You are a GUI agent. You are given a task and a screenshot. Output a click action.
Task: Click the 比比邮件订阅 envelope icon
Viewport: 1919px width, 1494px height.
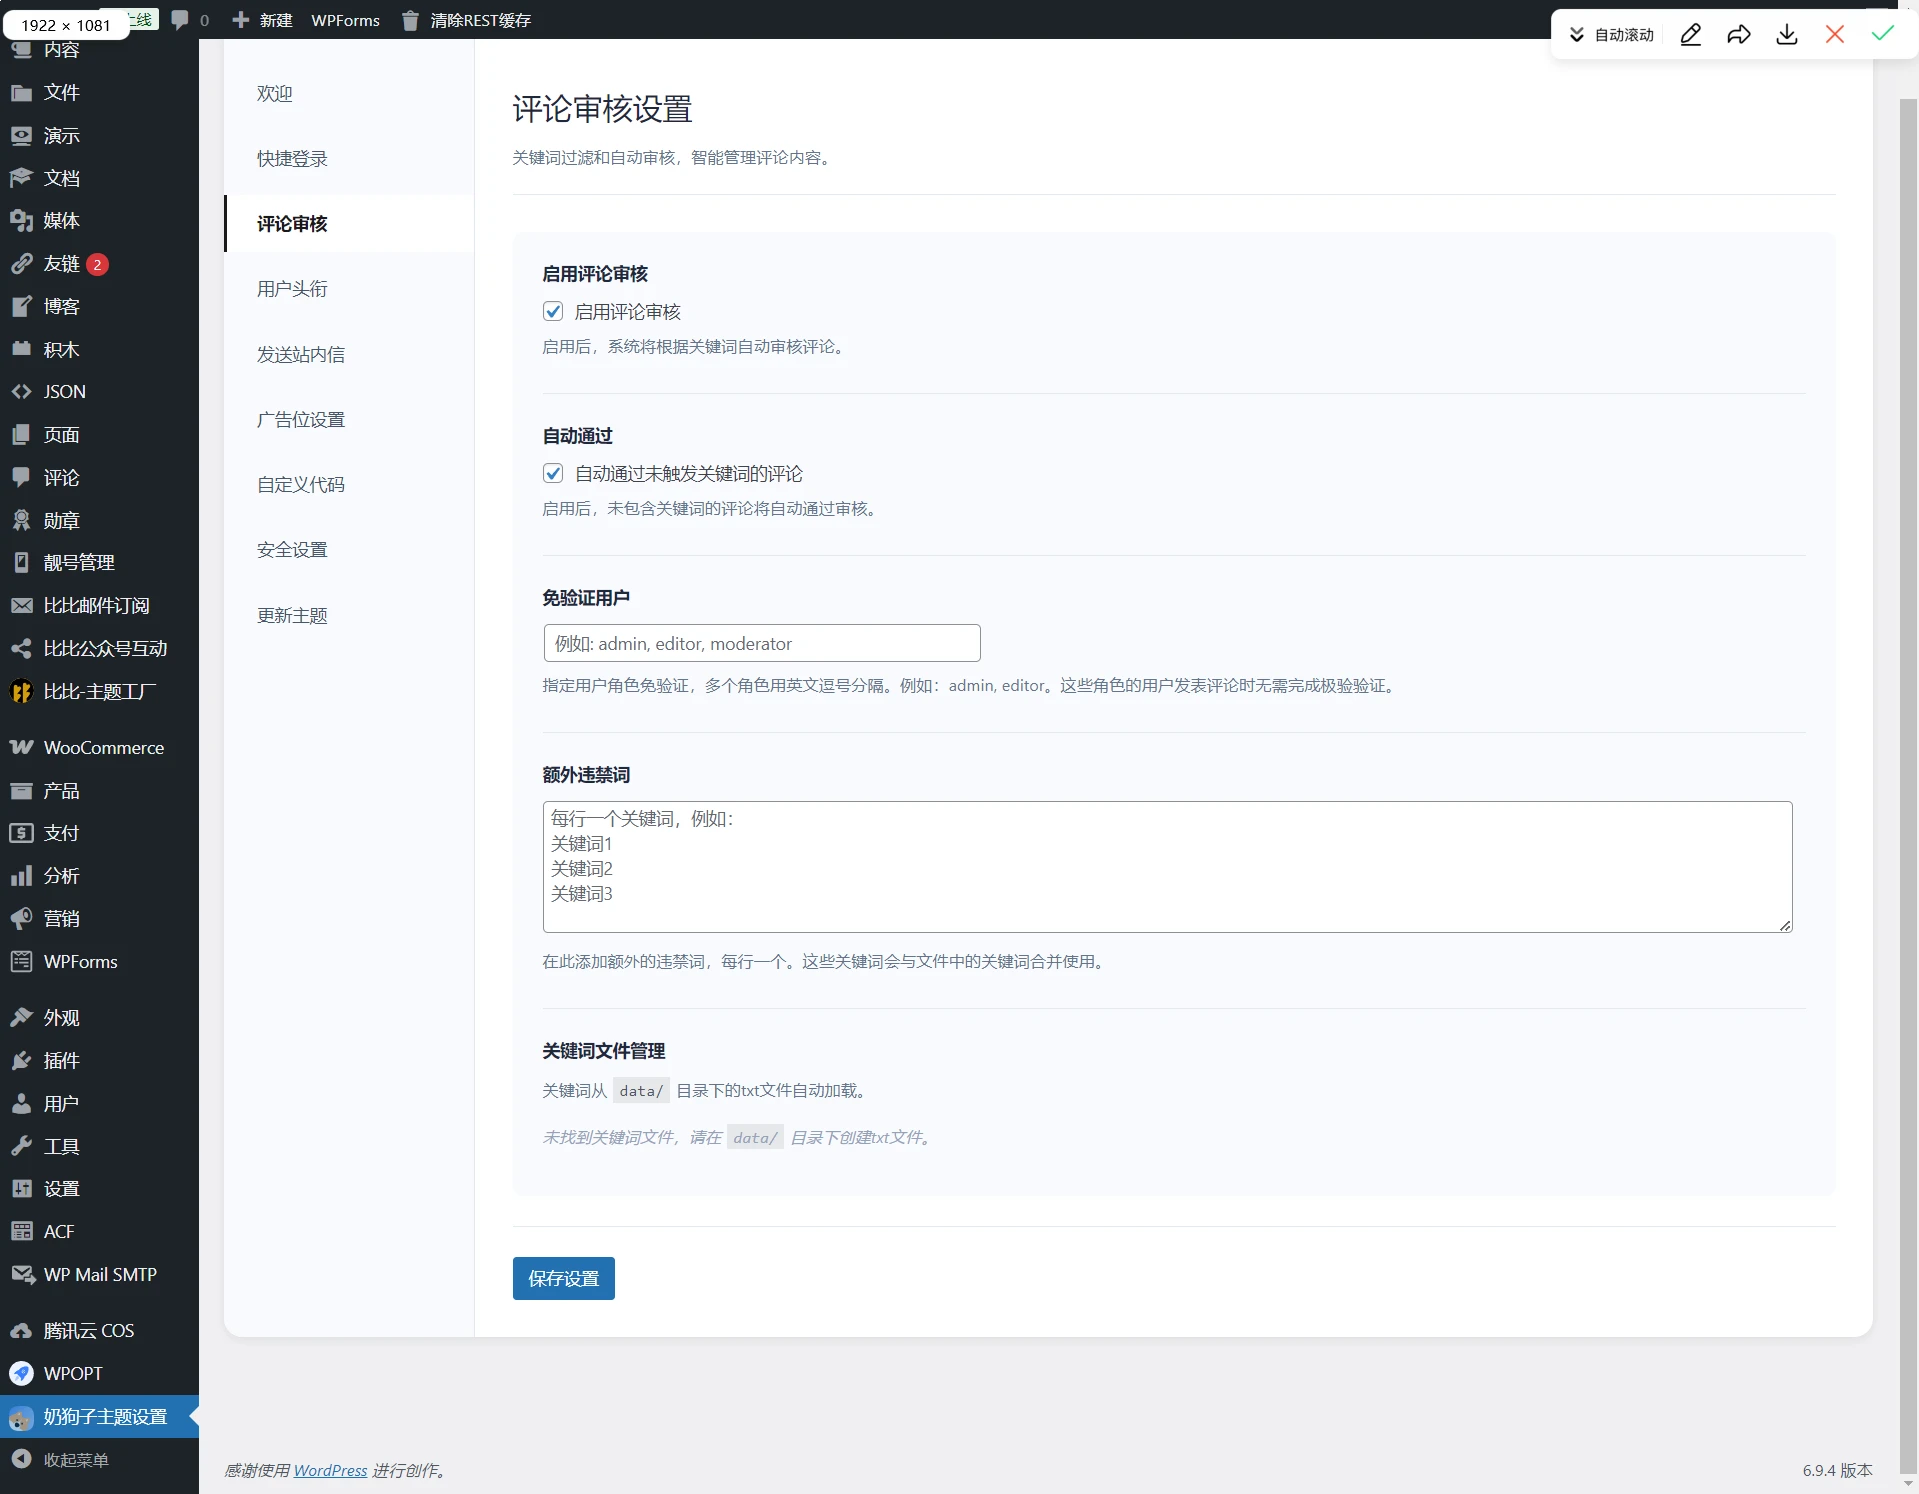pos(21,606)
